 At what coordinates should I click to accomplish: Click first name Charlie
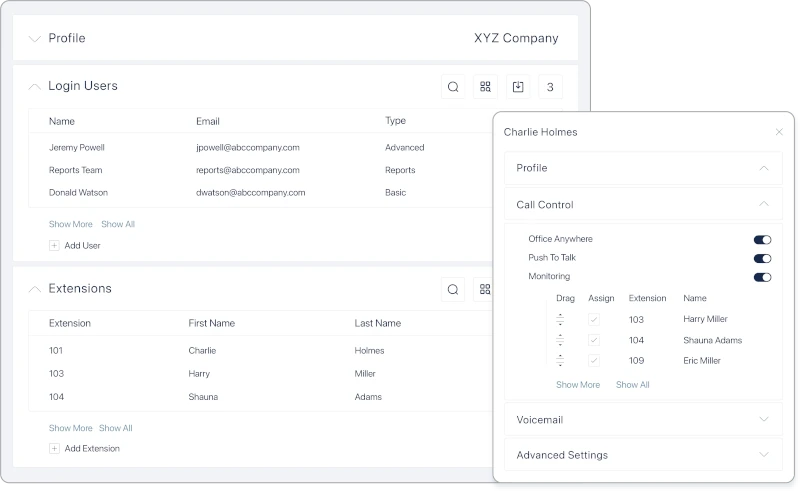(x=202, y=351)
